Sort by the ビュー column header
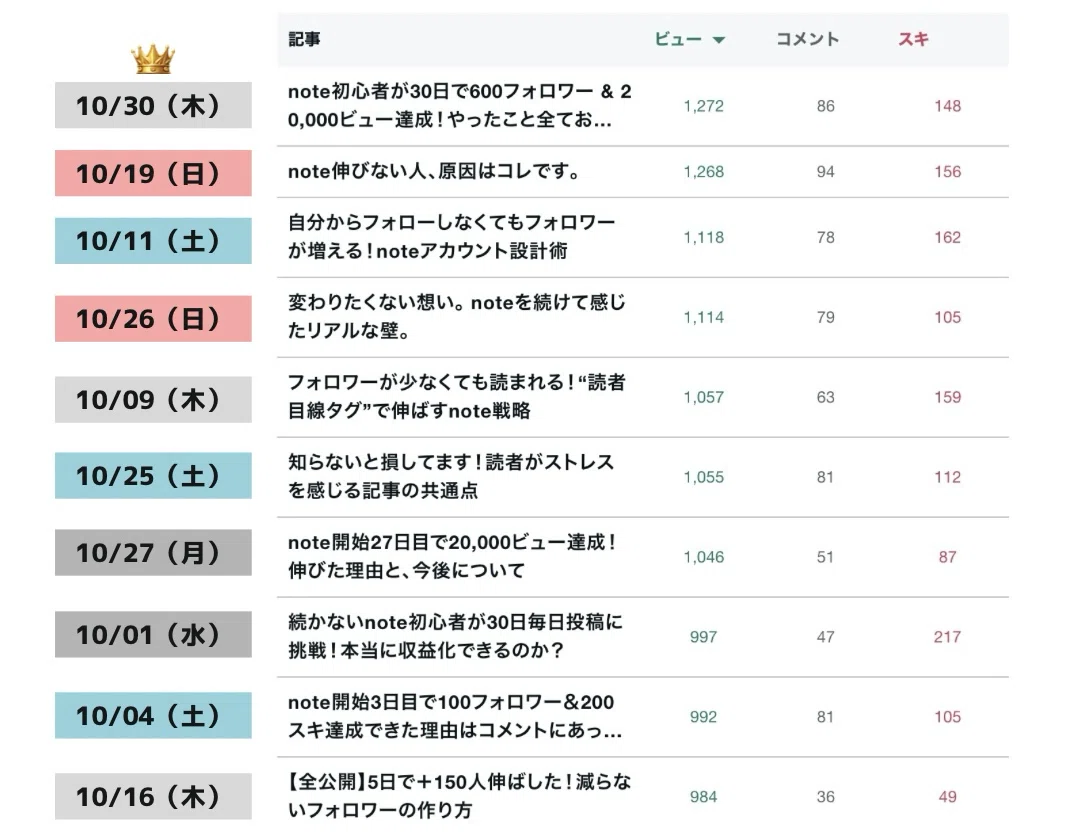The image size is (1080, 836). (678, 39)
